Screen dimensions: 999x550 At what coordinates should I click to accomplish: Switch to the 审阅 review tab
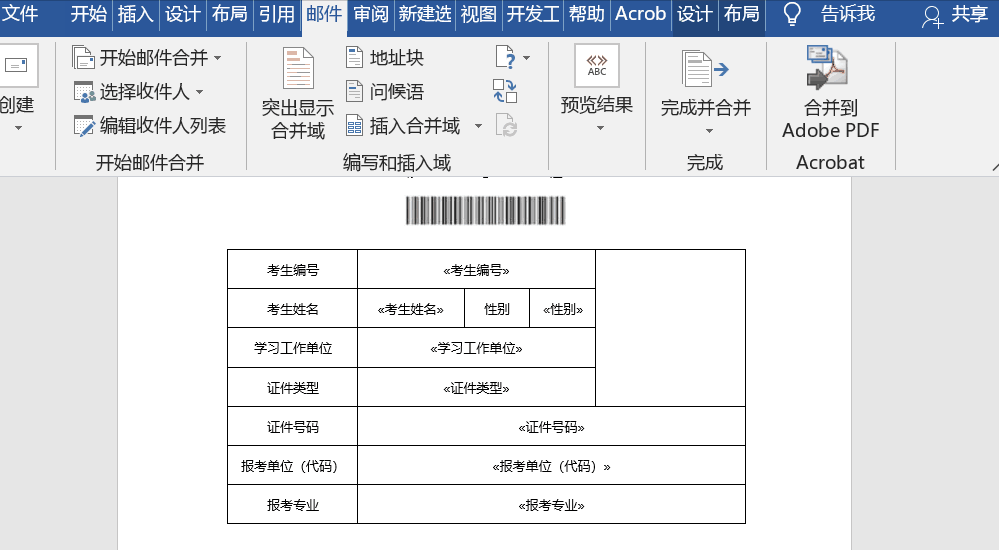tap(371, 13)
